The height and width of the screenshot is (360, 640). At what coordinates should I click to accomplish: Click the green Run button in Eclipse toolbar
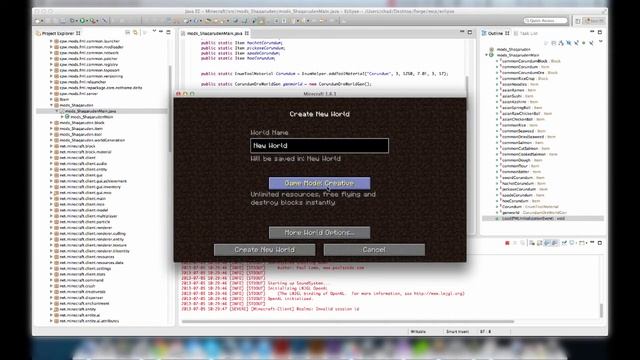(x=82, y=20)
